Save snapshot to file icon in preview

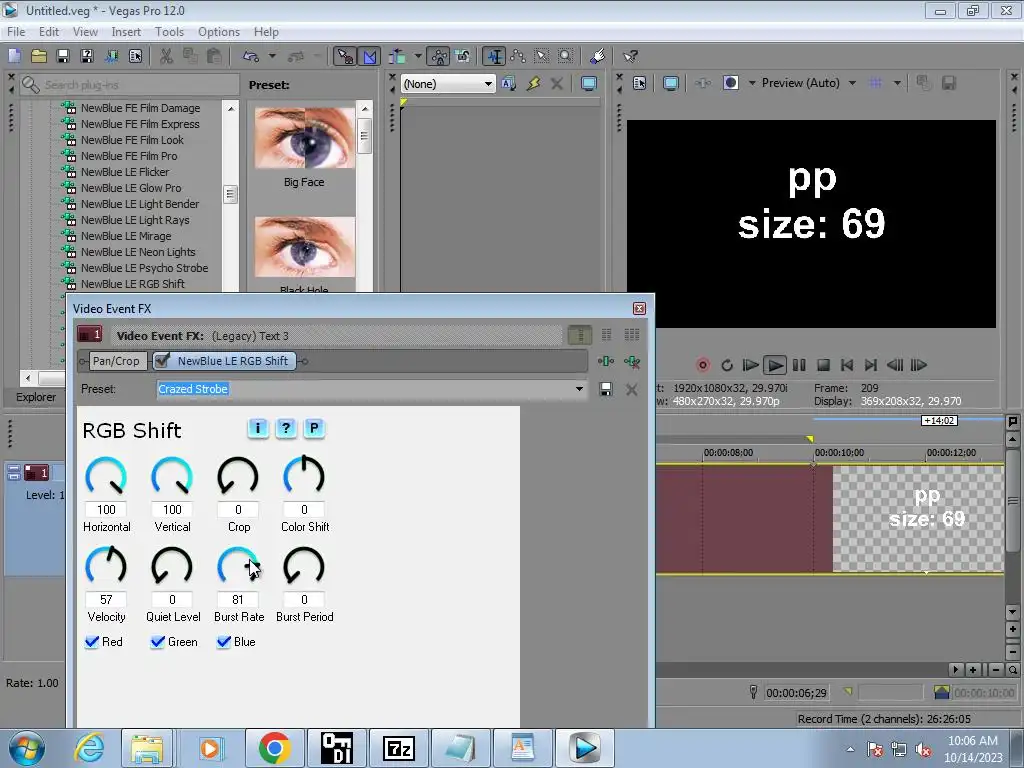[949, 83]
